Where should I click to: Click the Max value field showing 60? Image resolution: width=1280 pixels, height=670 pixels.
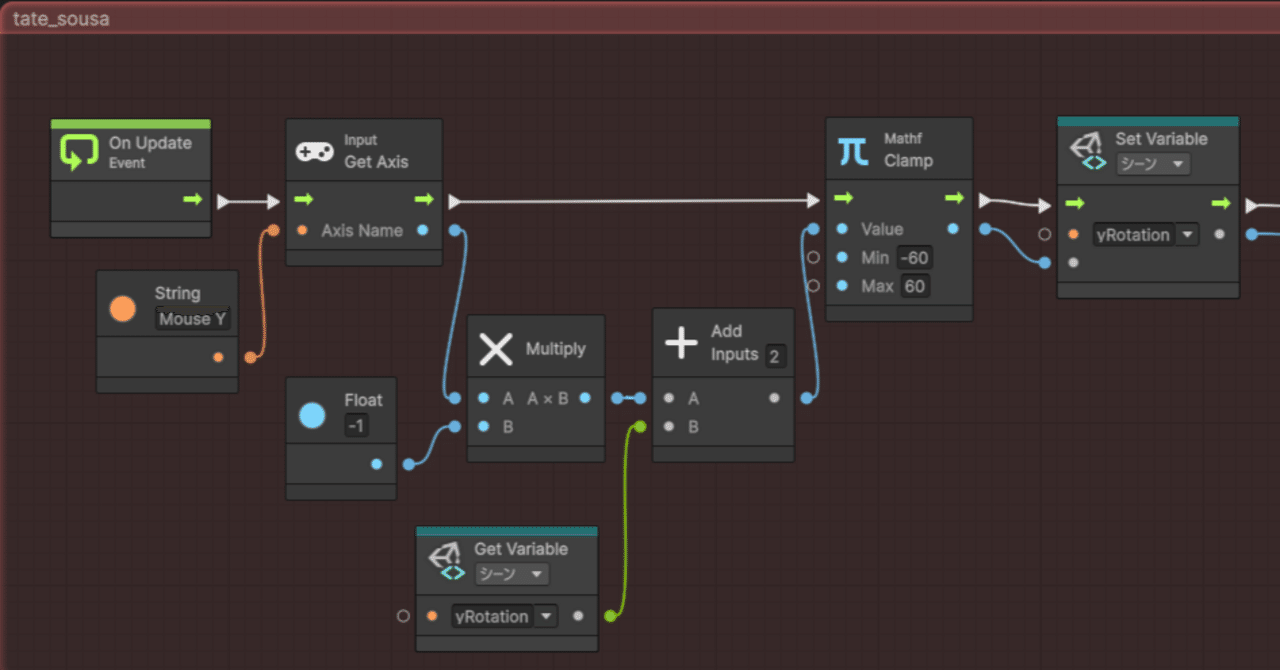914,286
